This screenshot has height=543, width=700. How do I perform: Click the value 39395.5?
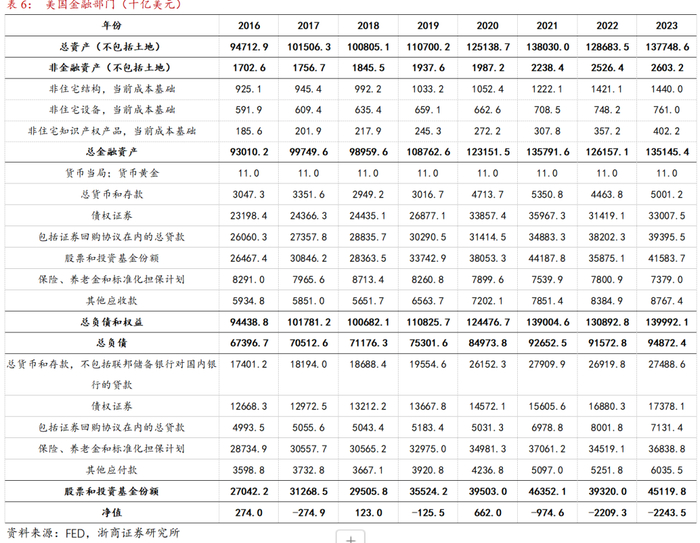point(667,237)
